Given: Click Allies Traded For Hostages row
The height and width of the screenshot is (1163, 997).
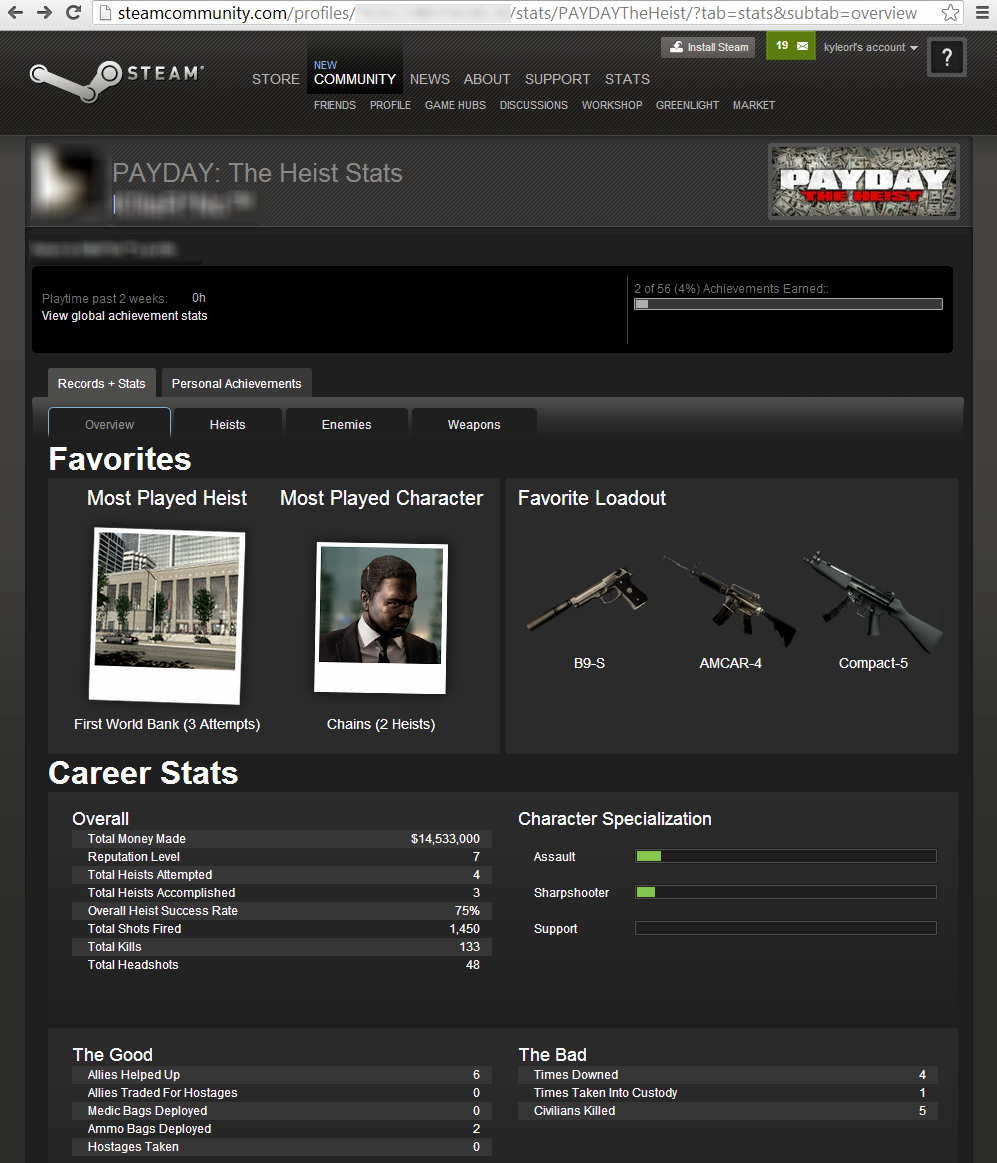Looking at the screenshot, I should (x=282, y=1093).
